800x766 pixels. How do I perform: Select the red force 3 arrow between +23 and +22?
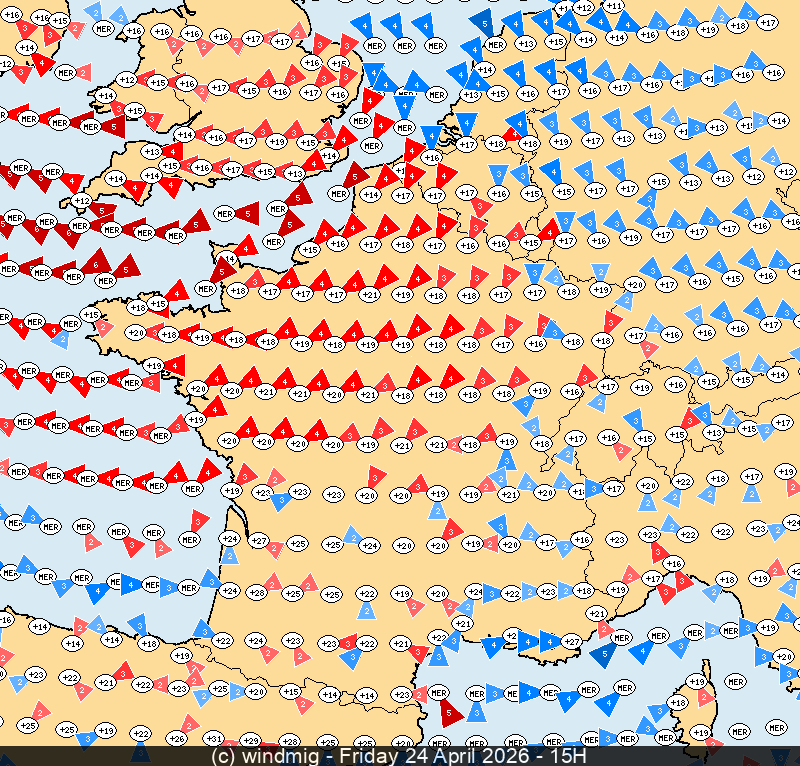pyautogui.click(x=347, y=642)
